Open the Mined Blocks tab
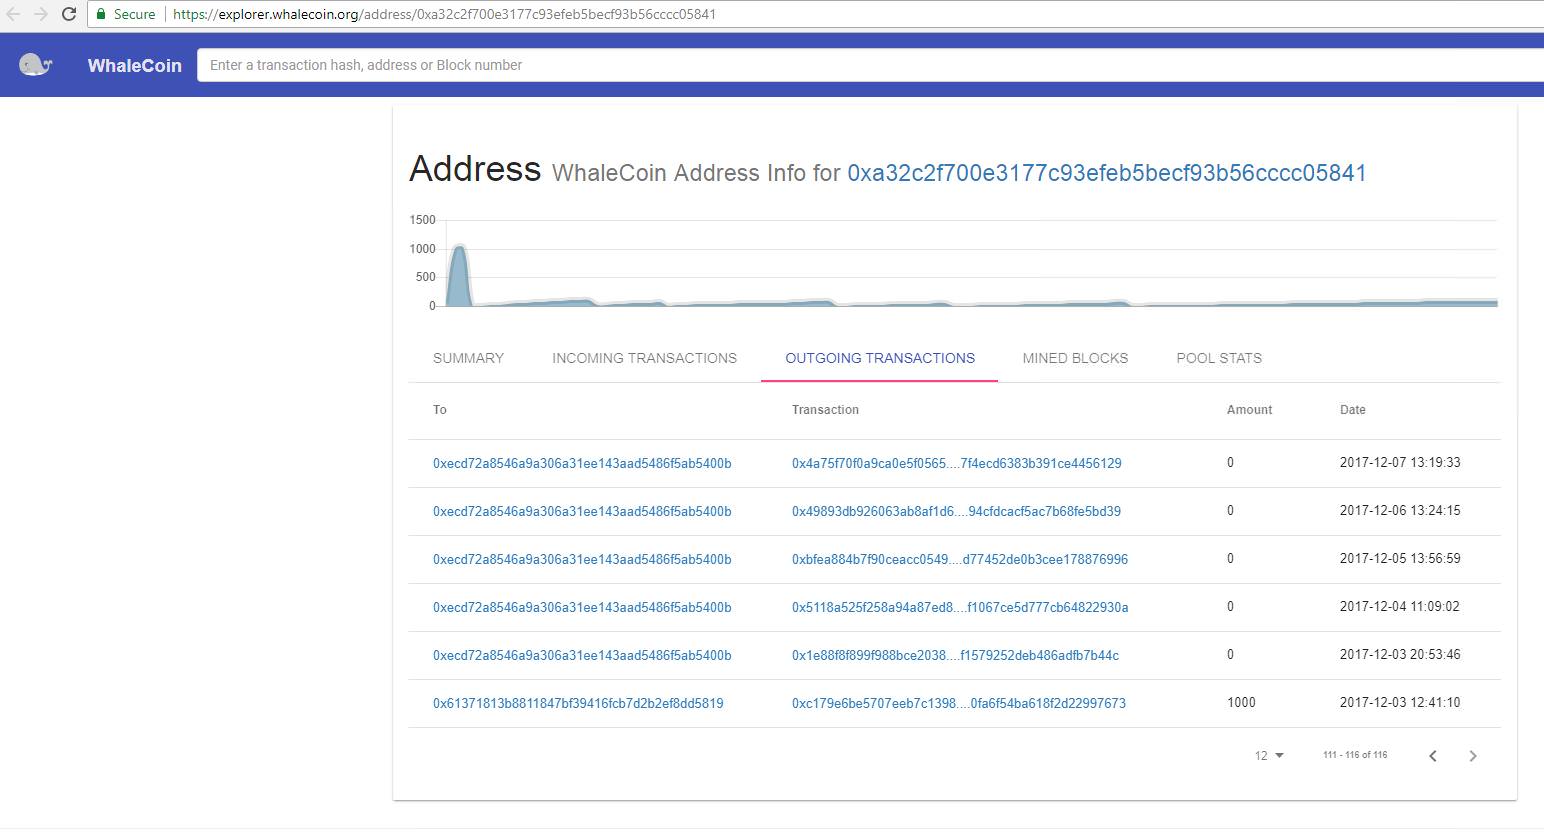The height and width of the screenshot is (839, 1544). click(x=1075, y=358)
